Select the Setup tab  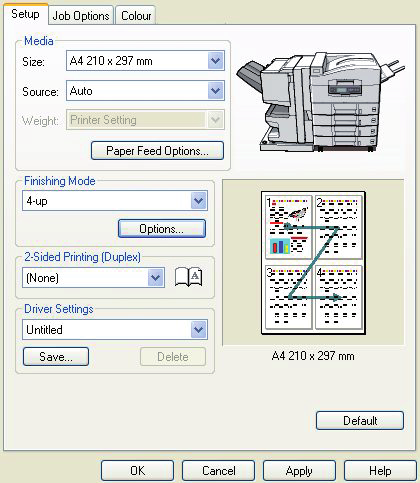(x=25, y=14)
